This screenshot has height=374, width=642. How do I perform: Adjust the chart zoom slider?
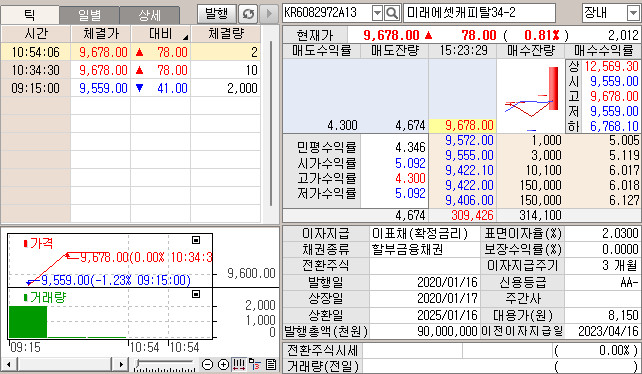point(164,364)
